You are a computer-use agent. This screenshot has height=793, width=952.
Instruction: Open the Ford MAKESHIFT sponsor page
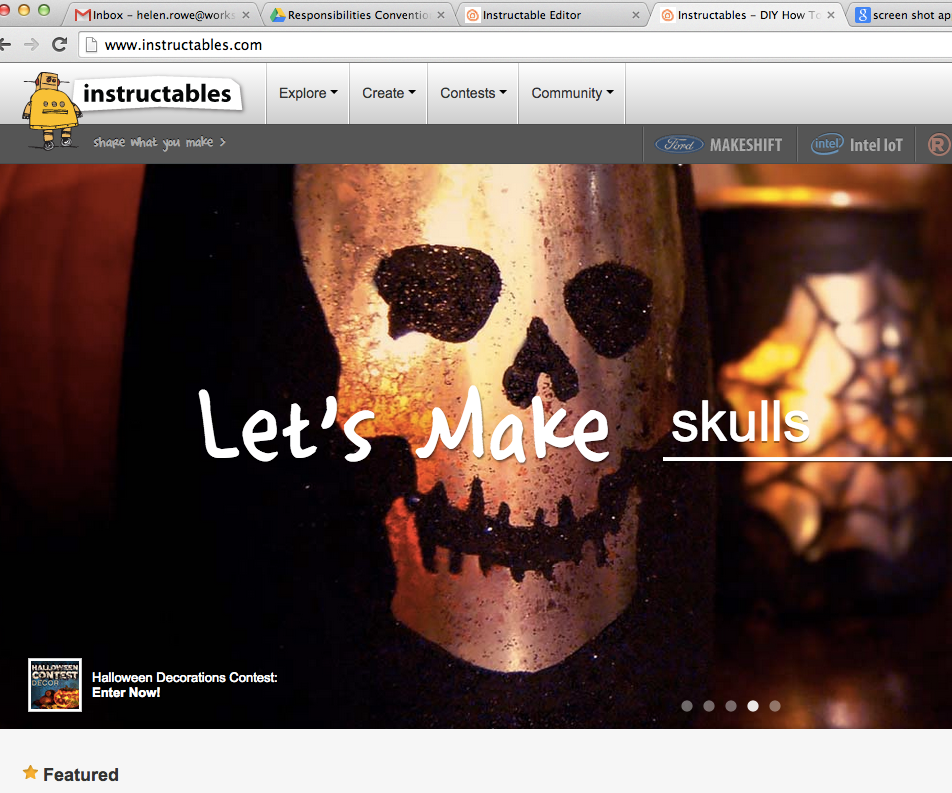tap(720, 144)
